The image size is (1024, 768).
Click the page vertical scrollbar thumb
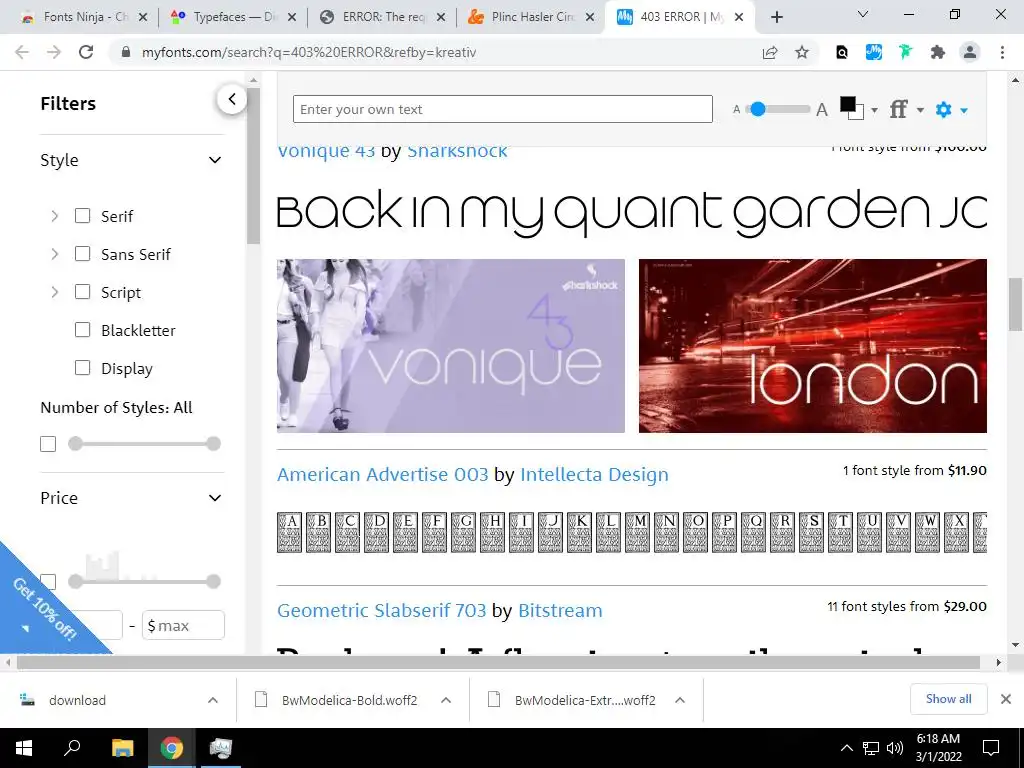1016,304
